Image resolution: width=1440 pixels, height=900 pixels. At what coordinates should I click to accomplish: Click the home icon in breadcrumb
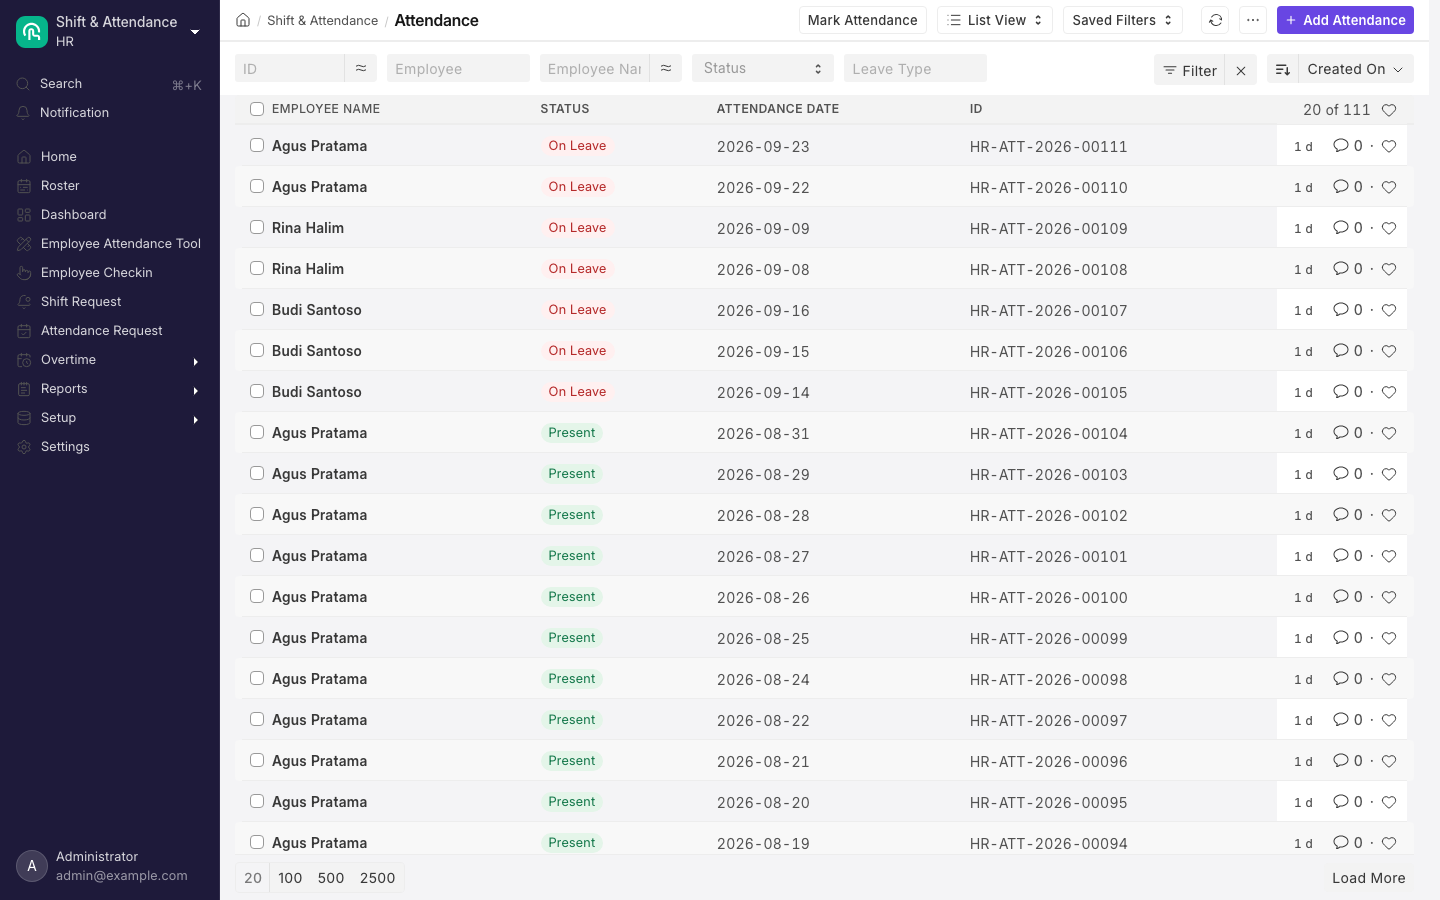click(243, 20)
